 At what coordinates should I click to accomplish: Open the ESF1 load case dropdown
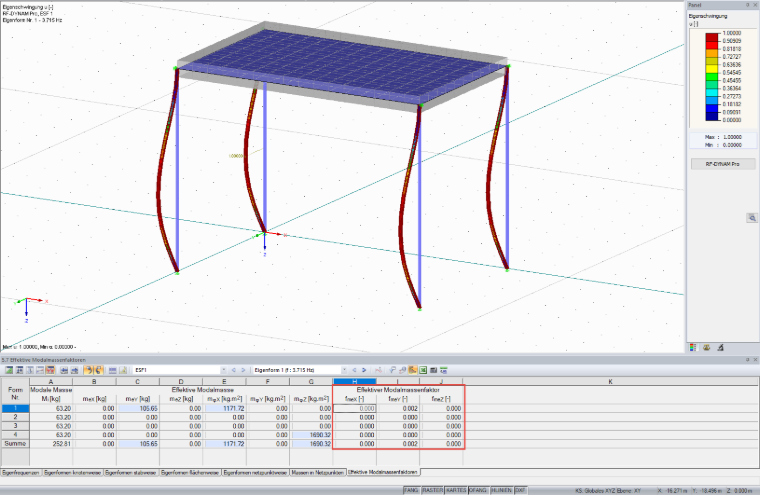(x=223, y=370)
